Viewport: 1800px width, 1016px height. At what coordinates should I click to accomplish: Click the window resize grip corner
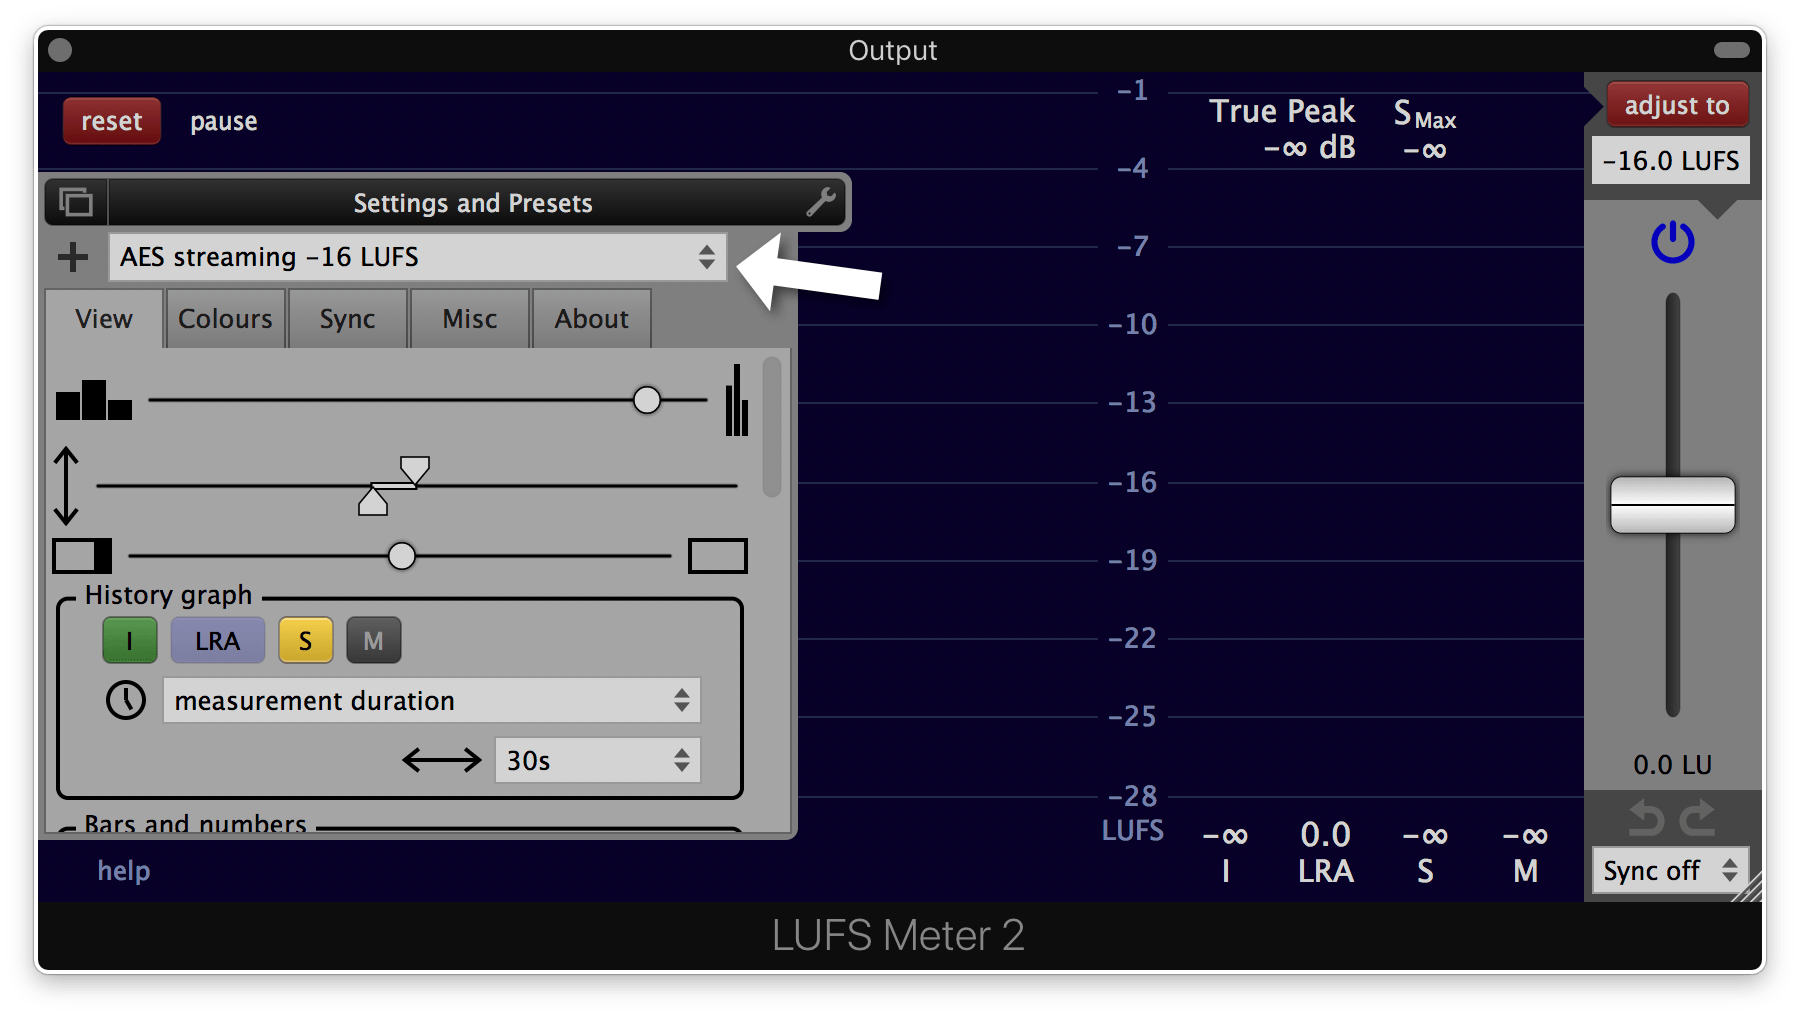point(1749,888)
